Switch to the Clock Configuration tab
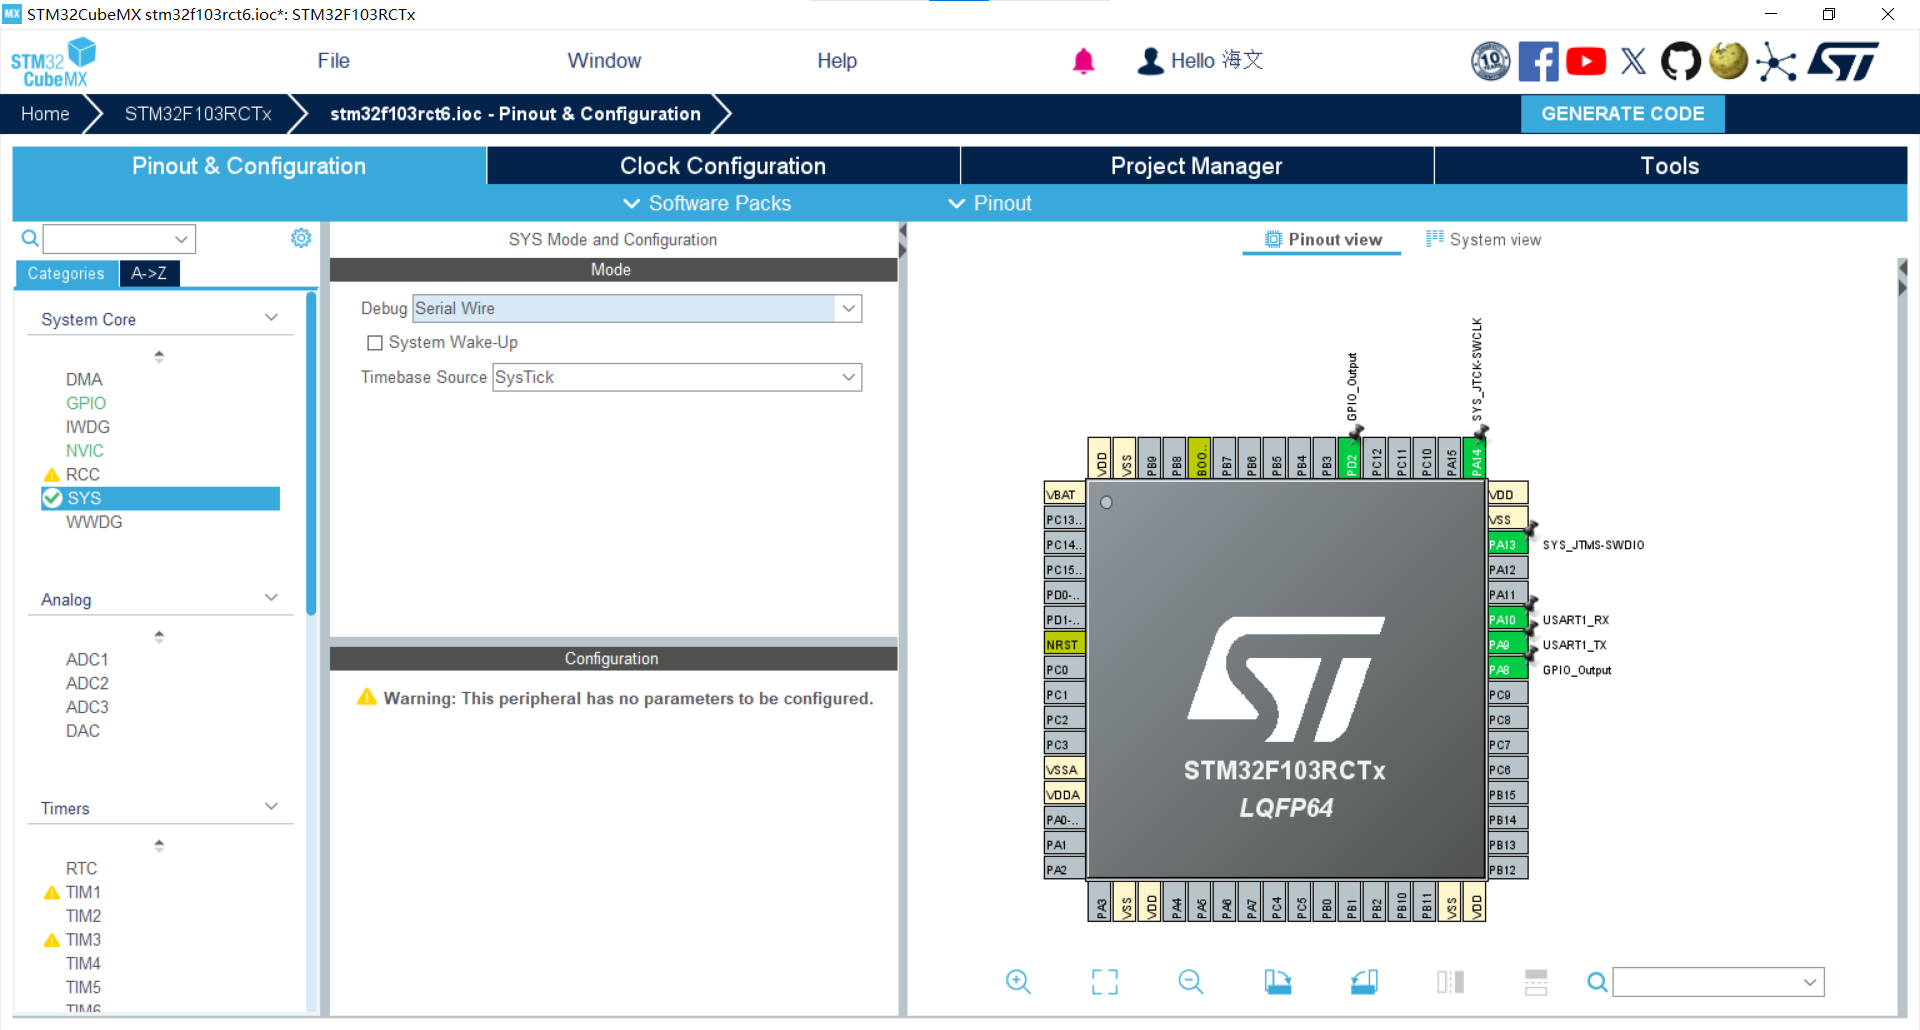The height and width of the screenshot is (1030, 1920). [722, 165]
